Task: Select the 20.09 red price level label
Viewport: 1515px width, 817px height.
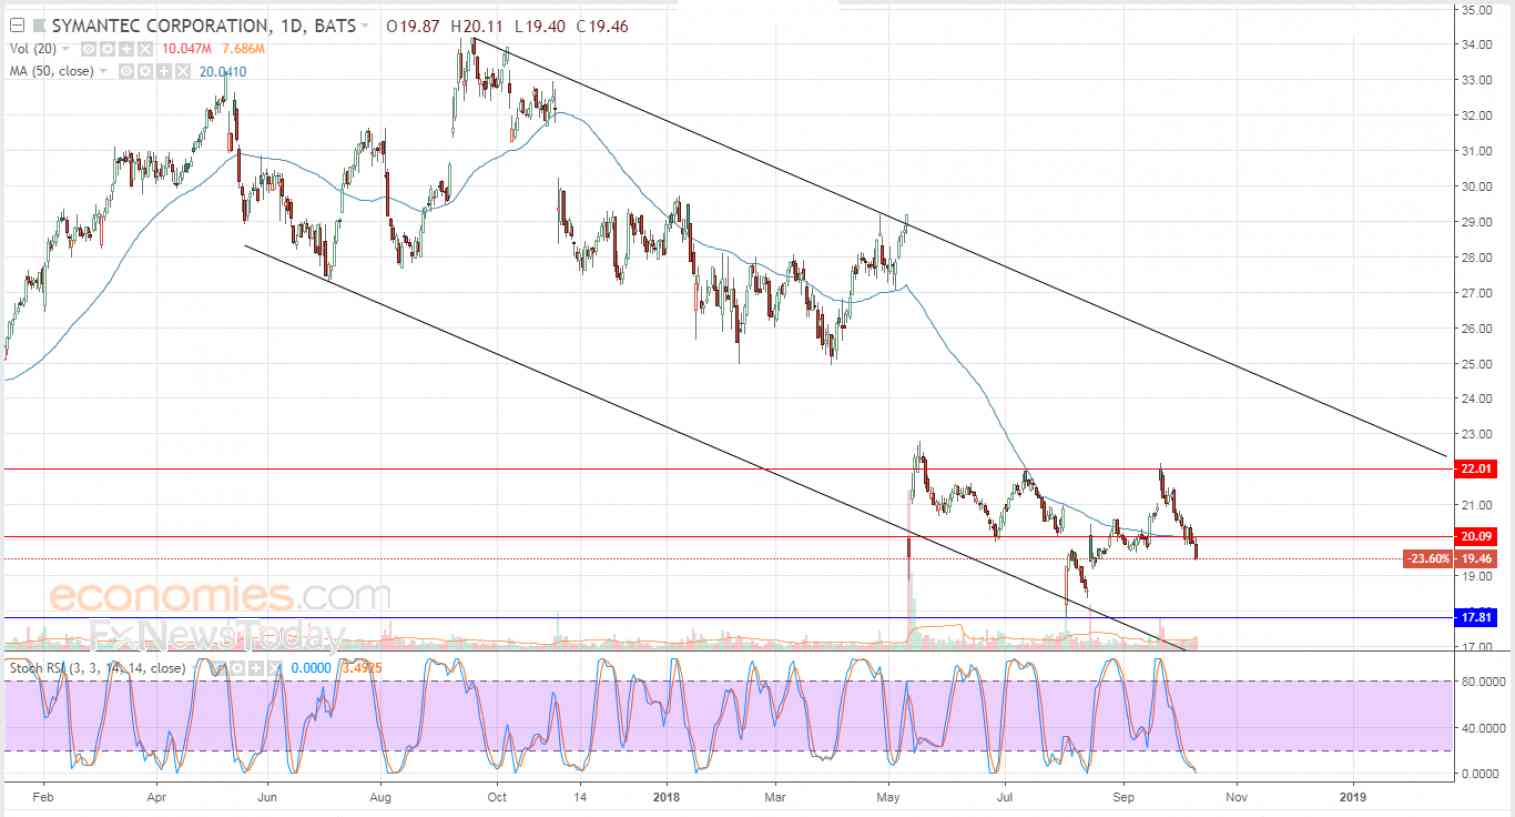Action: pyautogui.click(x=1476, y=536)
